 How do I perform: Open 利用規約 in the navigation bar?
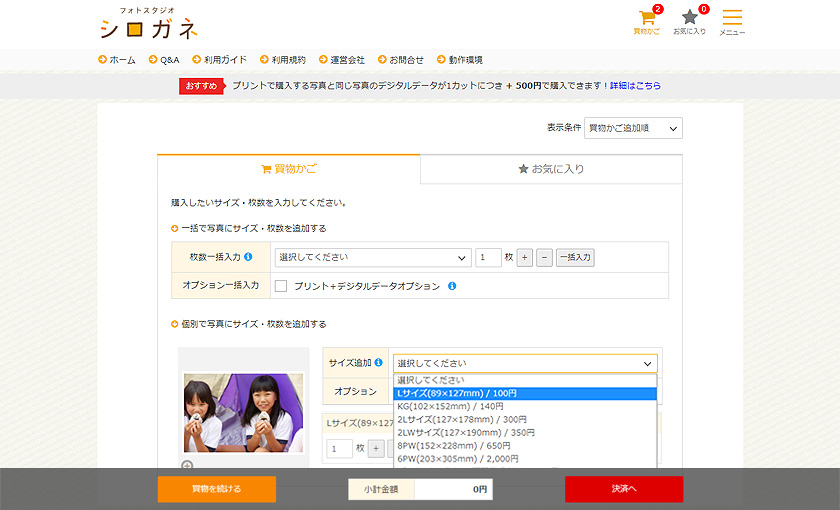point(283,60)
